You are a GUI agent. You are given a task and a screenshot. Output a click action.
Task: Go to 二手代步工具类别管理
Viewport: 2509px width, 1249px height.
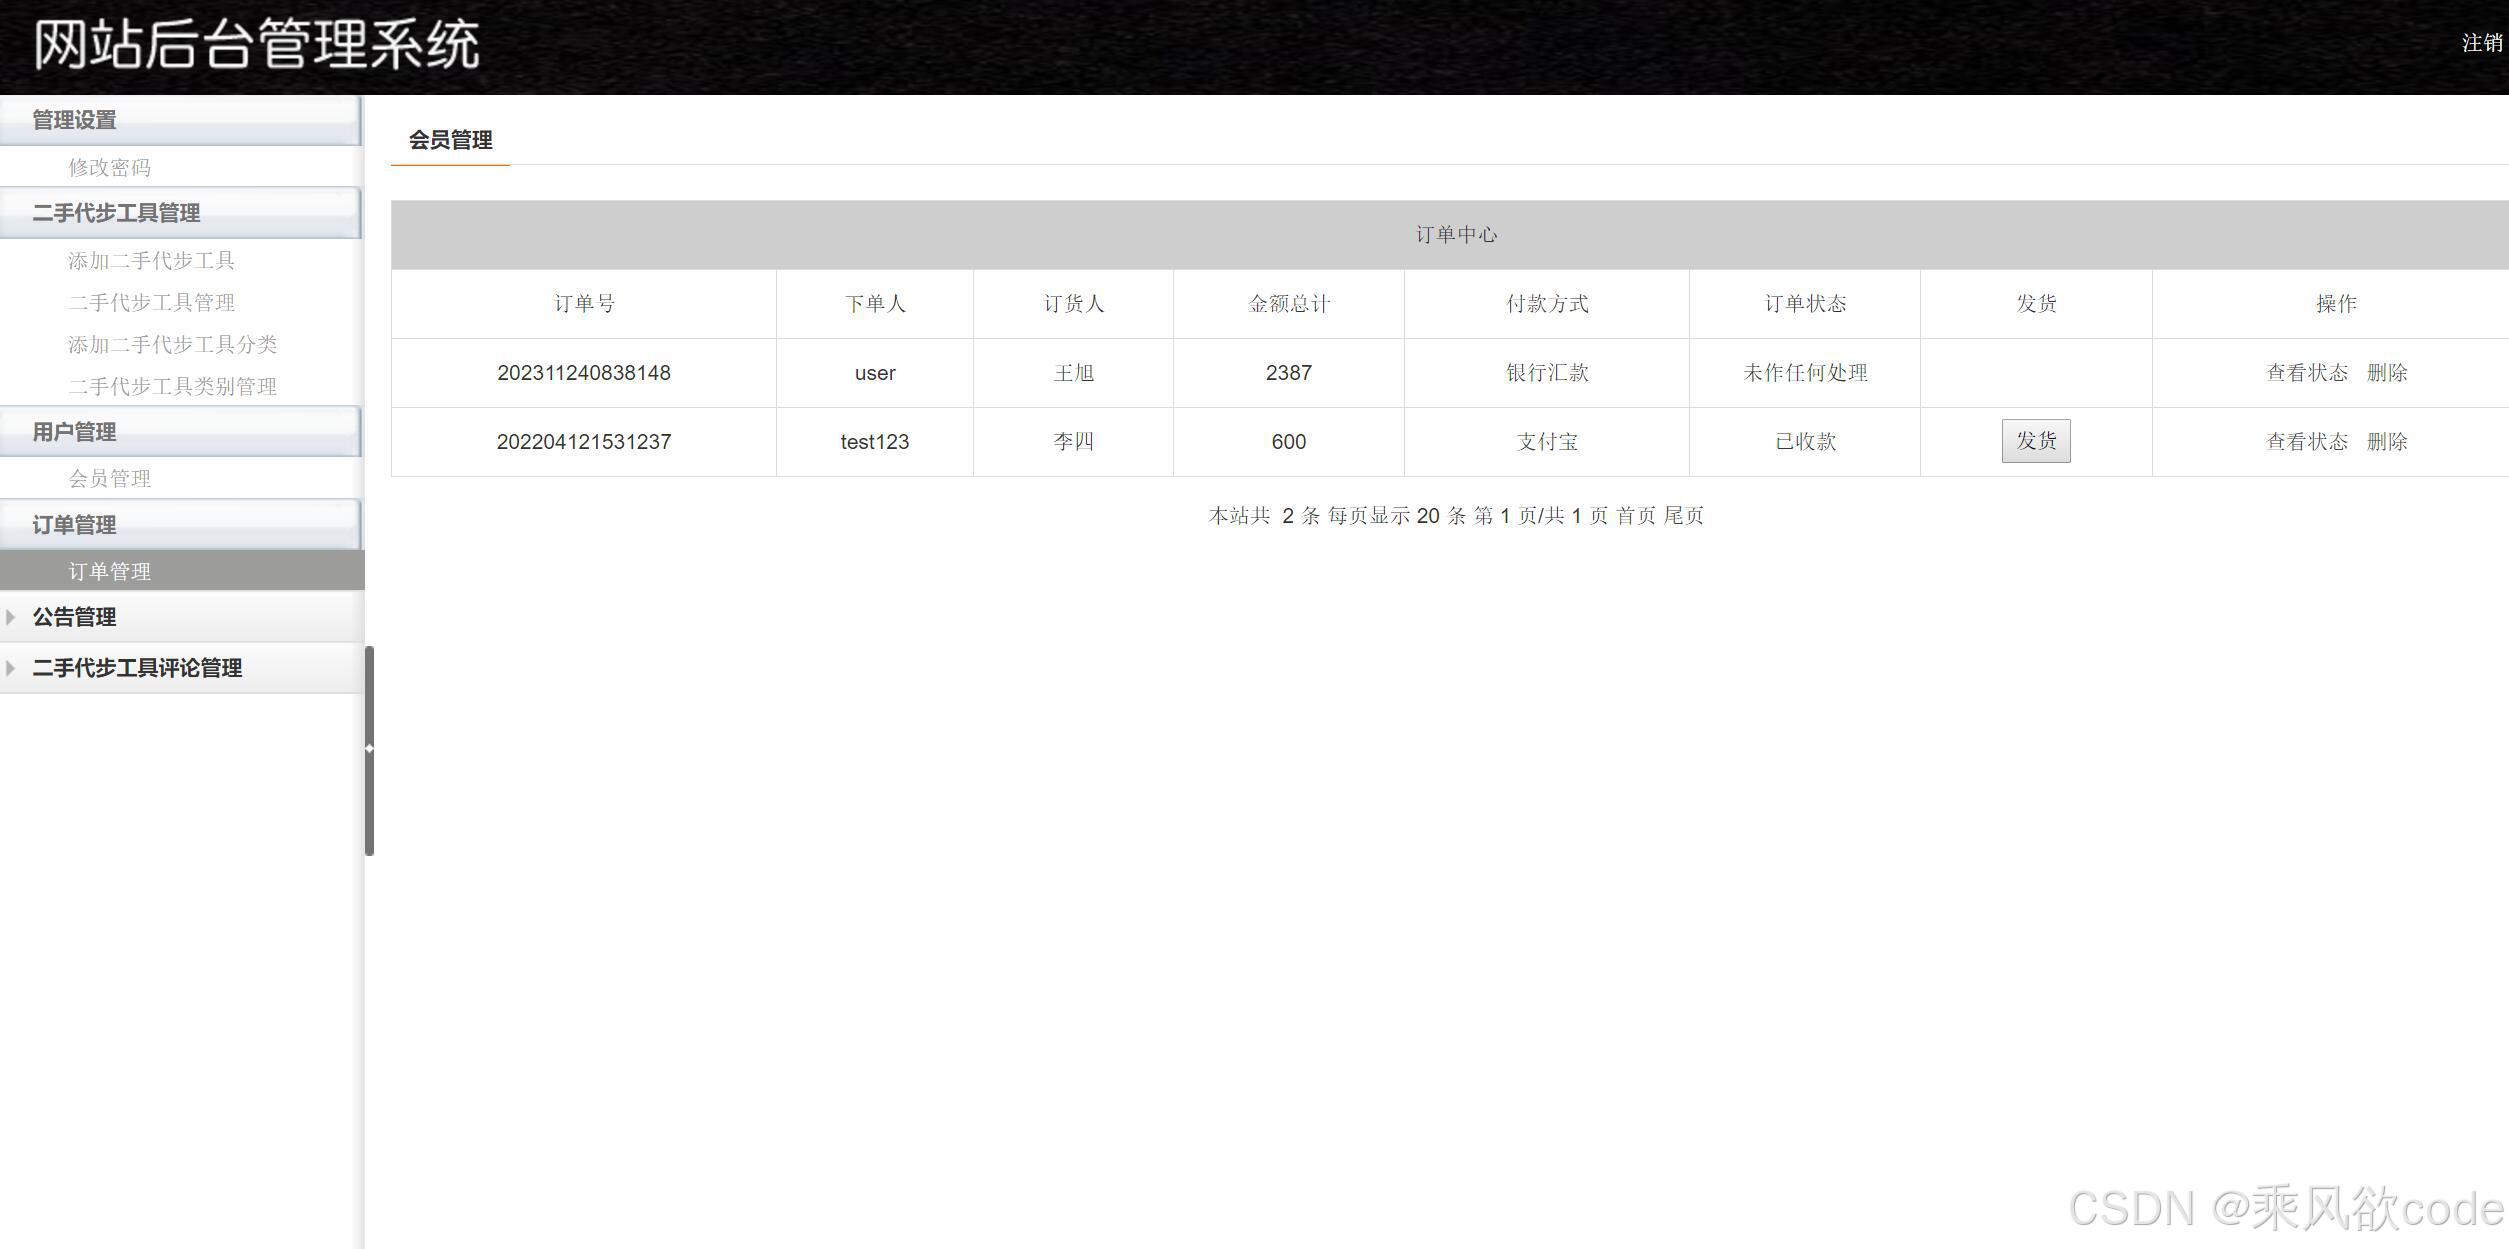point(172,387)
